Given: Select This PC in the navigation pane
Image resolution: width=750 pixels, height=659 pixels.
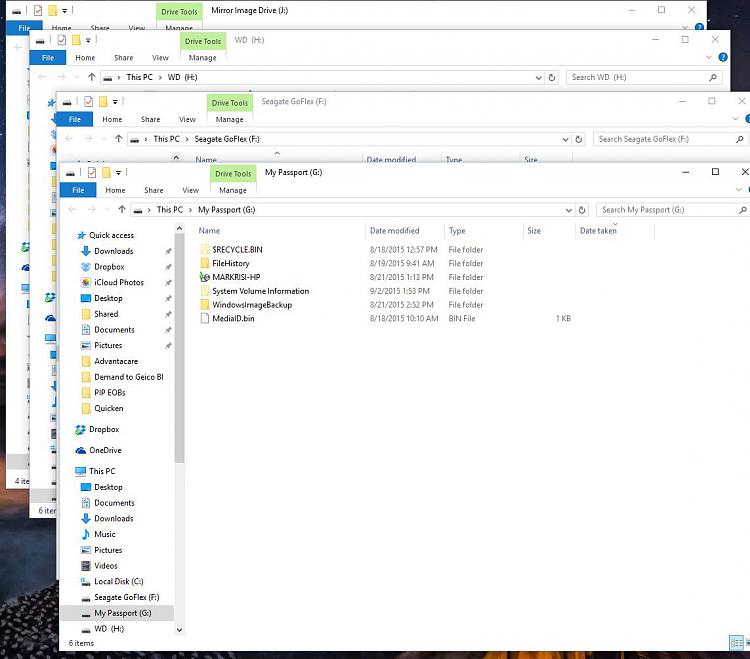Looking at the screenshot, I should [102, 472].
